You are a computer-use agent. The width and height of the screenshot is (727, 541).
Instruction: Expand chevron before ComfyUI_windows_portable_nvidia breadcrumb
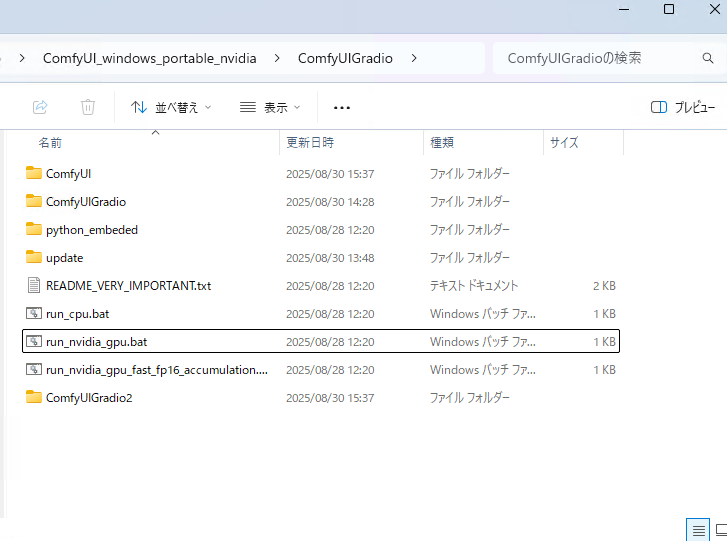[x=22, y=58]
